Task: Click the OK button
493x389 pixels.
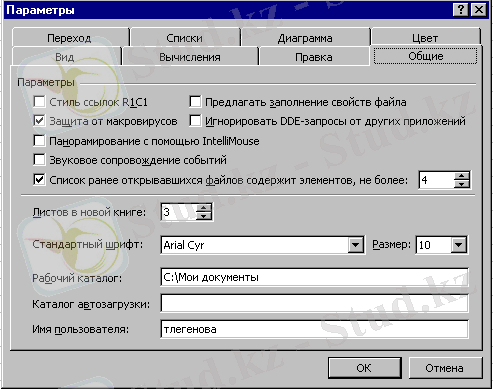Action: 364,368
